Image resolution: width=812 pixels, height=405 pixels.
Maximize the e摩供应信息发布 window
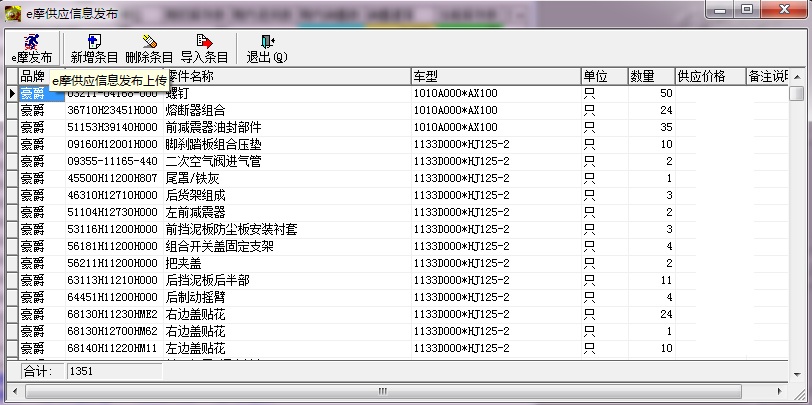(x=747, y=9)
